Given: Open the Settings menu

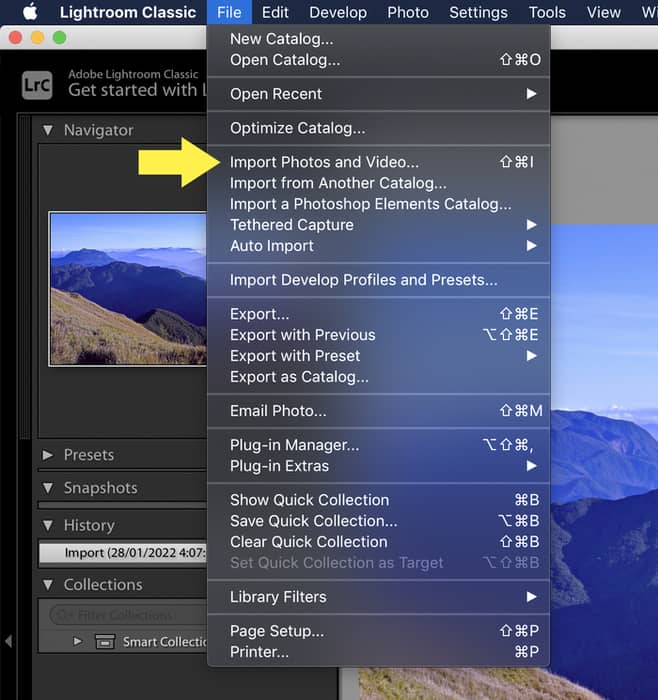Looking at the screenshot, I should click(478, 12).
